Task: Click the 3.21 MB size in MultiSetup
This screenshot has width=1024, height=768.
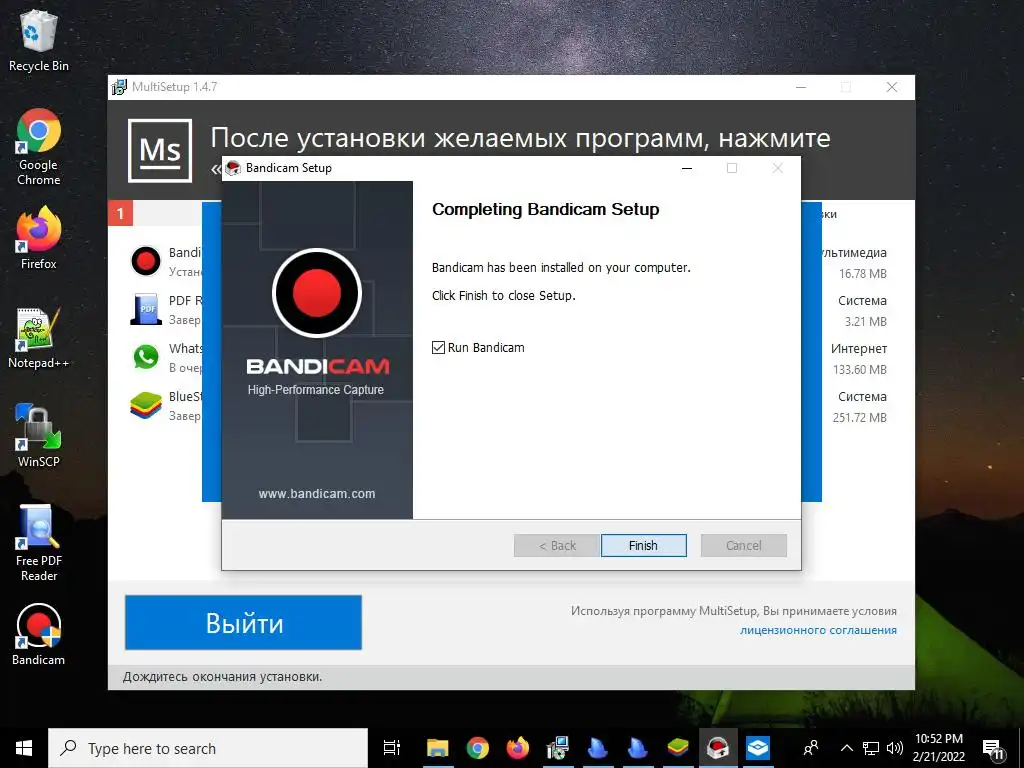Action: [865, 321]
